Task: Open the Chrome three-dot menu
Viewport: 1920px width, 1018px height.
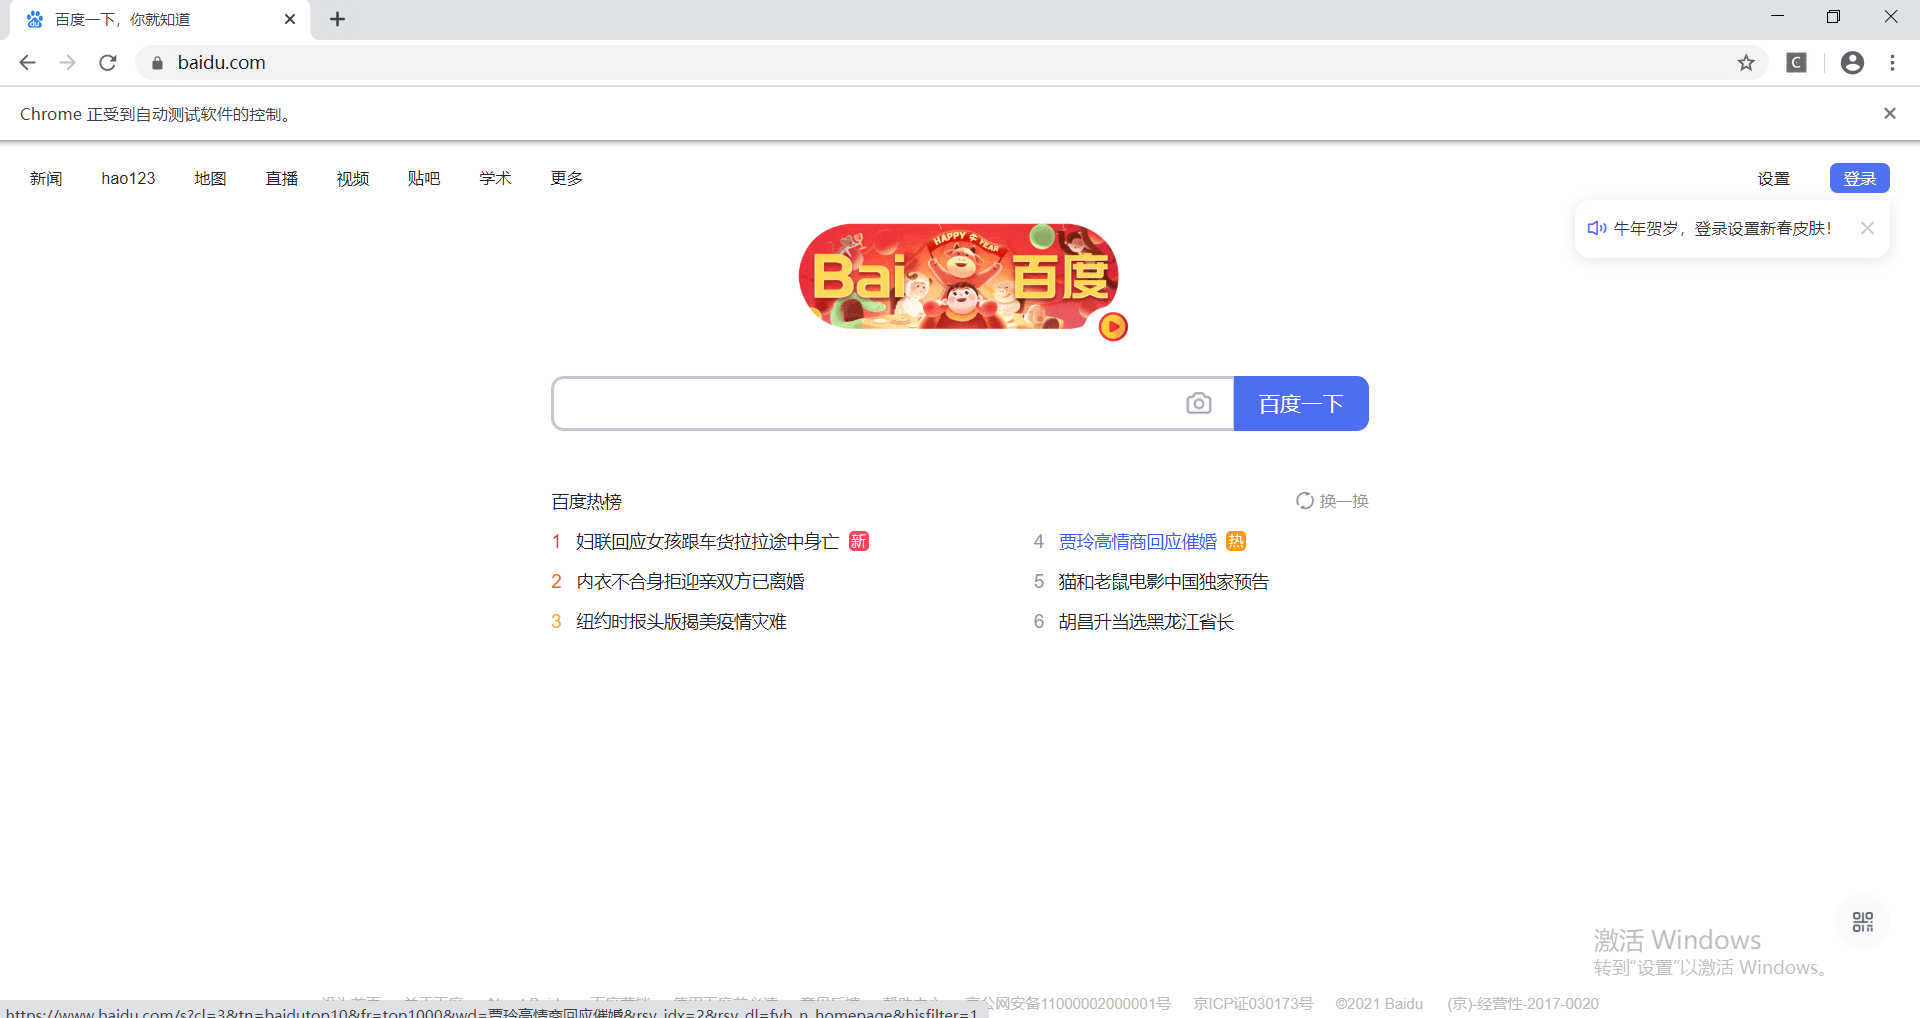Action: click(x=1892, y=62)
